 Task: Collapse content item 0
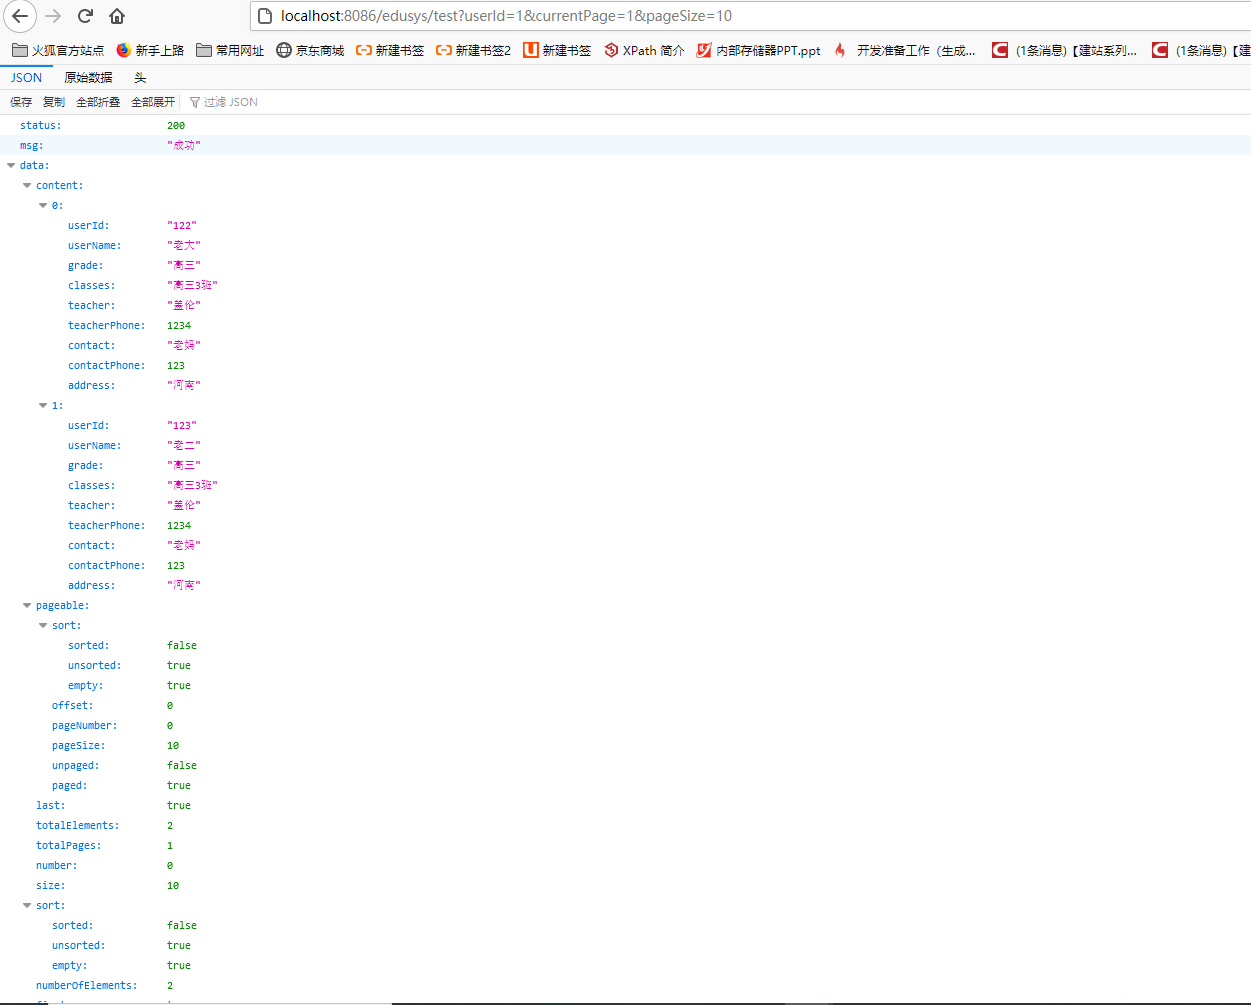pos(43,205)
